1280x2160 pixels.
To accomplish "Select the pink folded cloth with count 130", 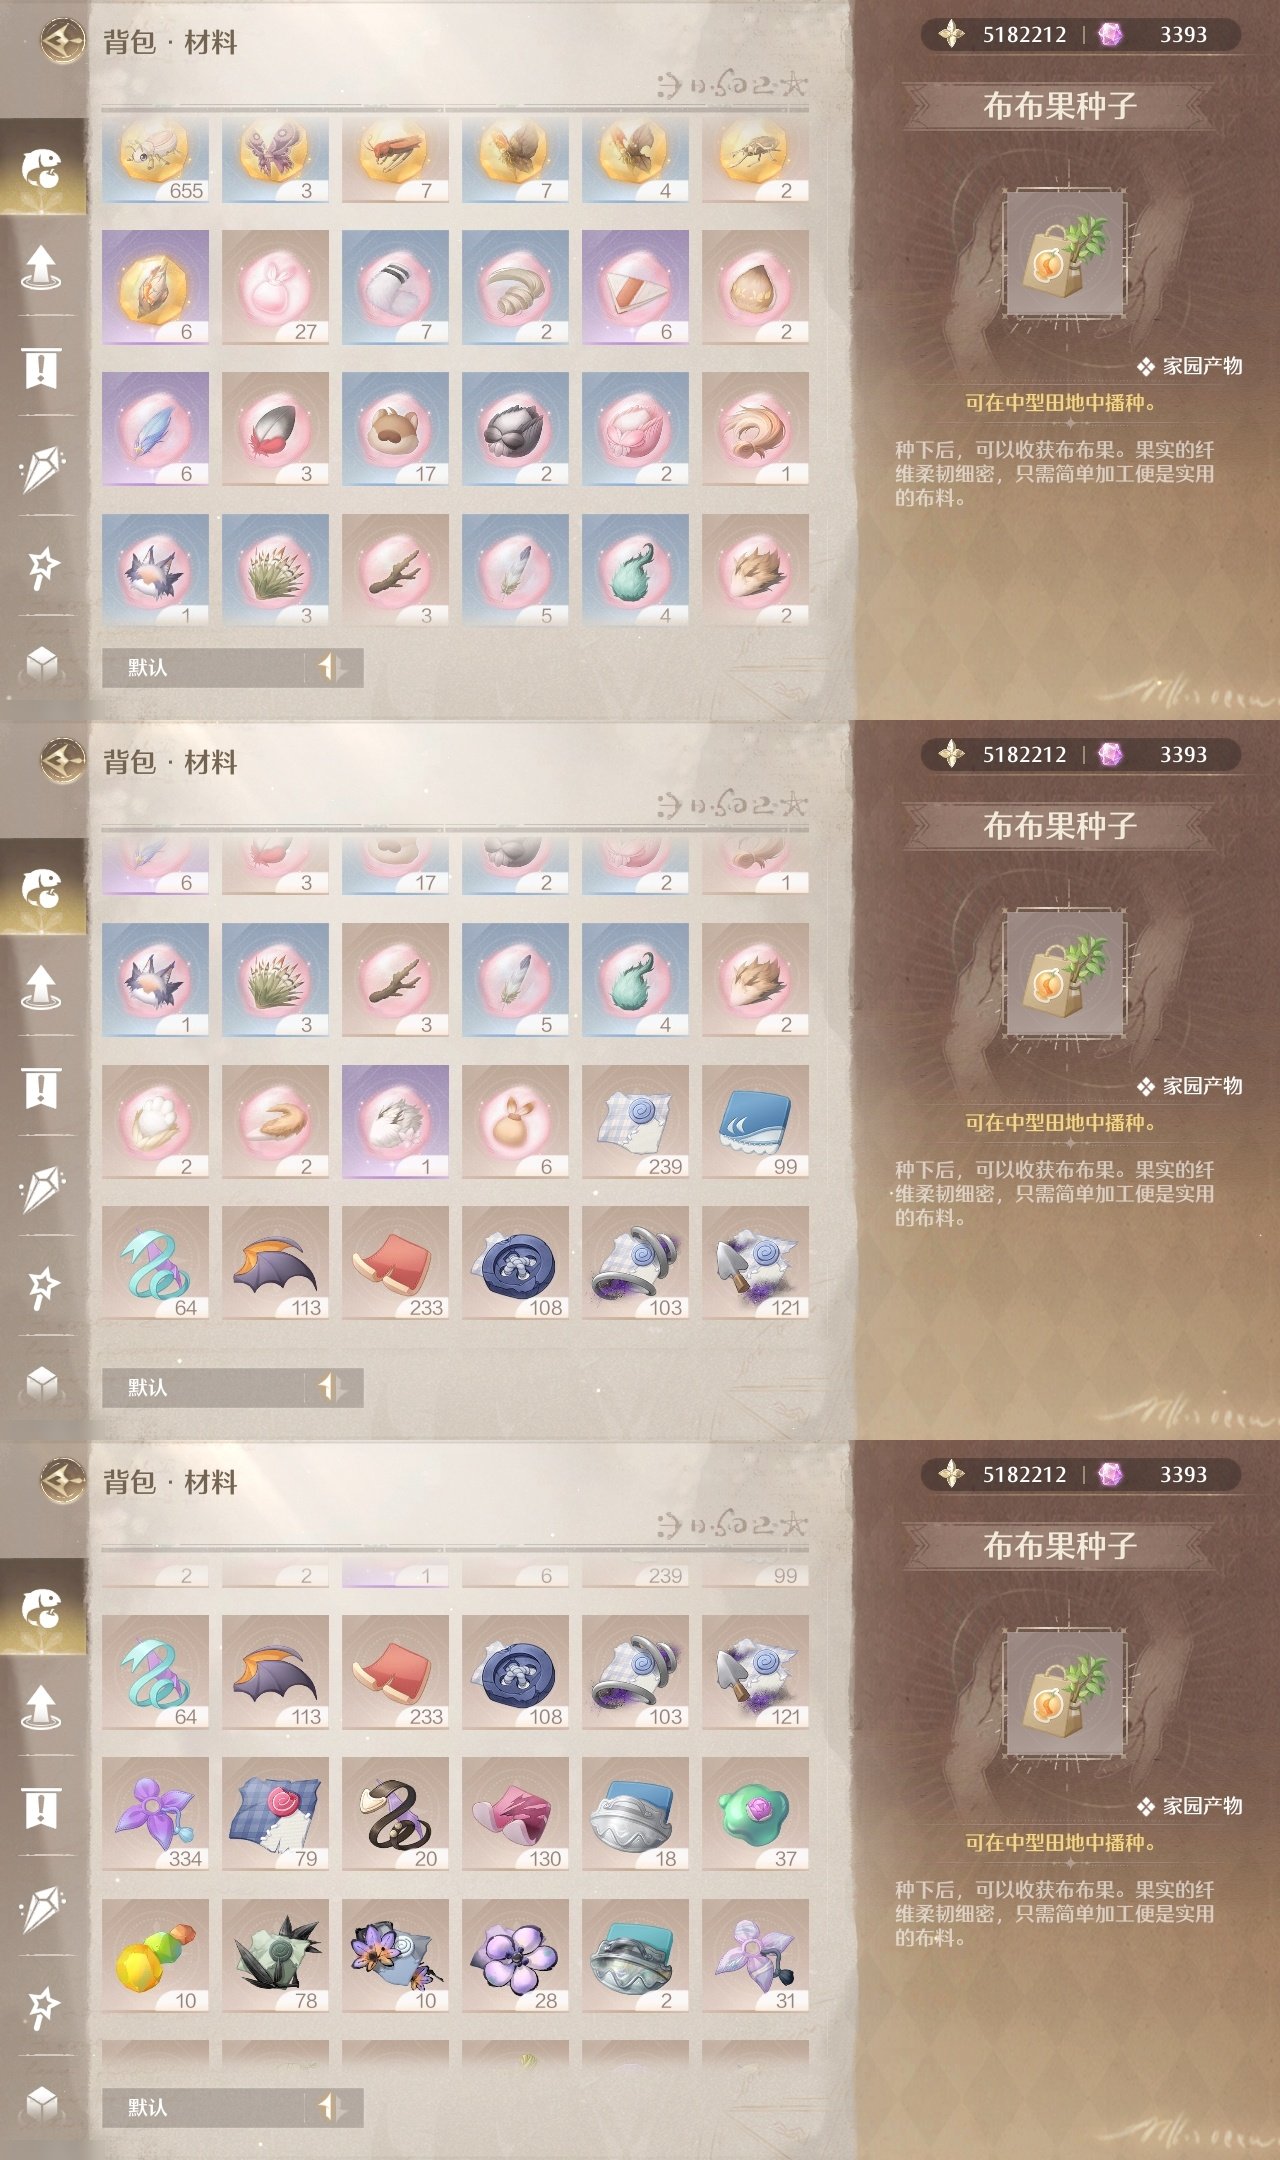I will pyautogui.click(x=515, y=1814).
